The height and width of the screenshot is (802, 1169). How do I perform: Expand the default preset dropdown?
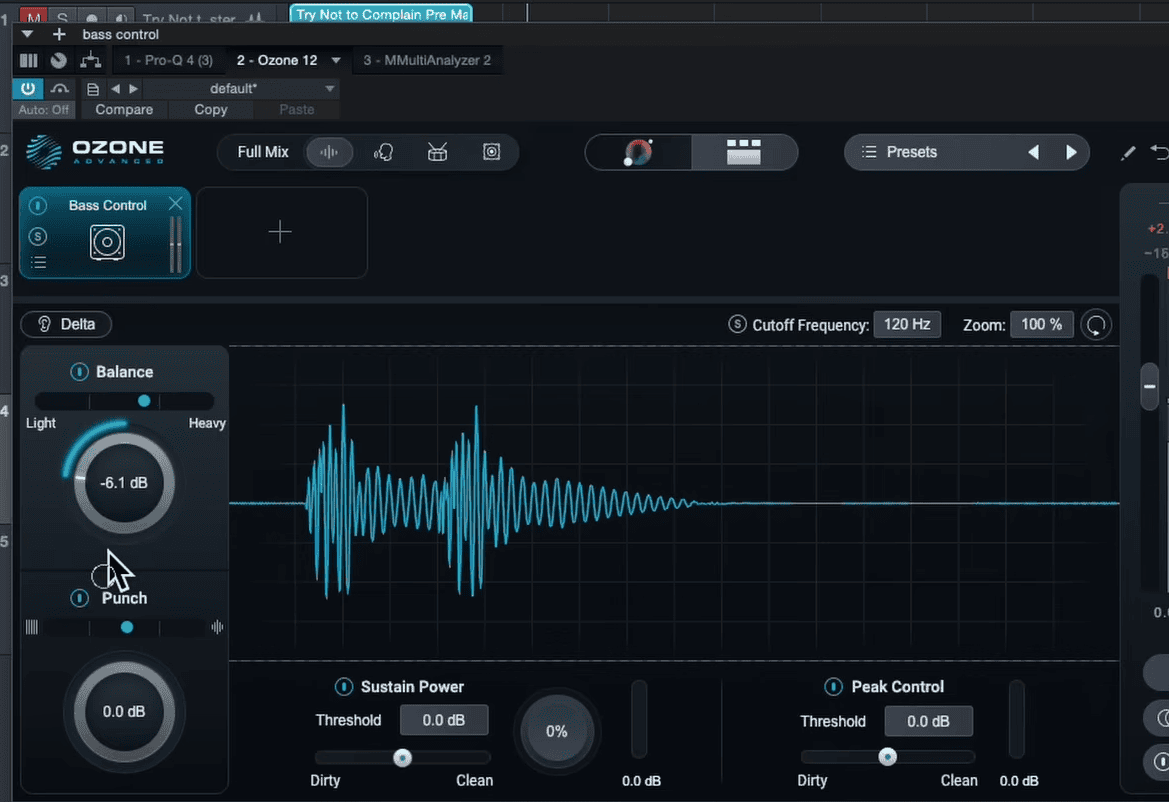tap(329, 88)
